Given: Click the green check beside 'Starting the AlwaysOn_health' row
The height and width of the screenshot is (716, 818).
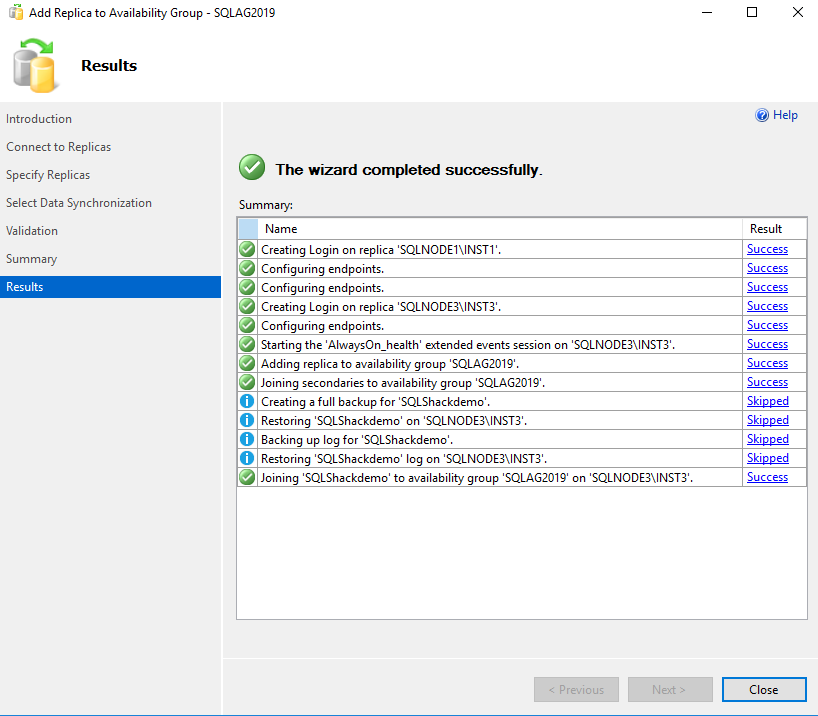Looking at the screenshot, I should [x=247, y=344].
